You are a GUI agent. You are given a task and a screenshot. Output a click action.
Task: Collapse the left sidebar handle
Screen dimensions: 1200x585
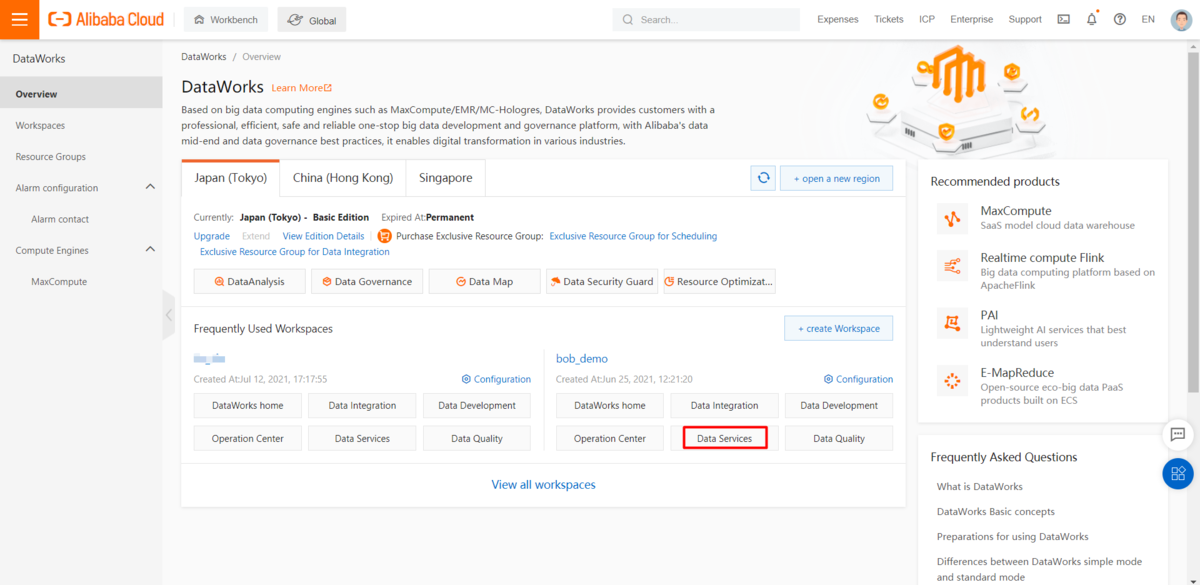pos(168,315)
